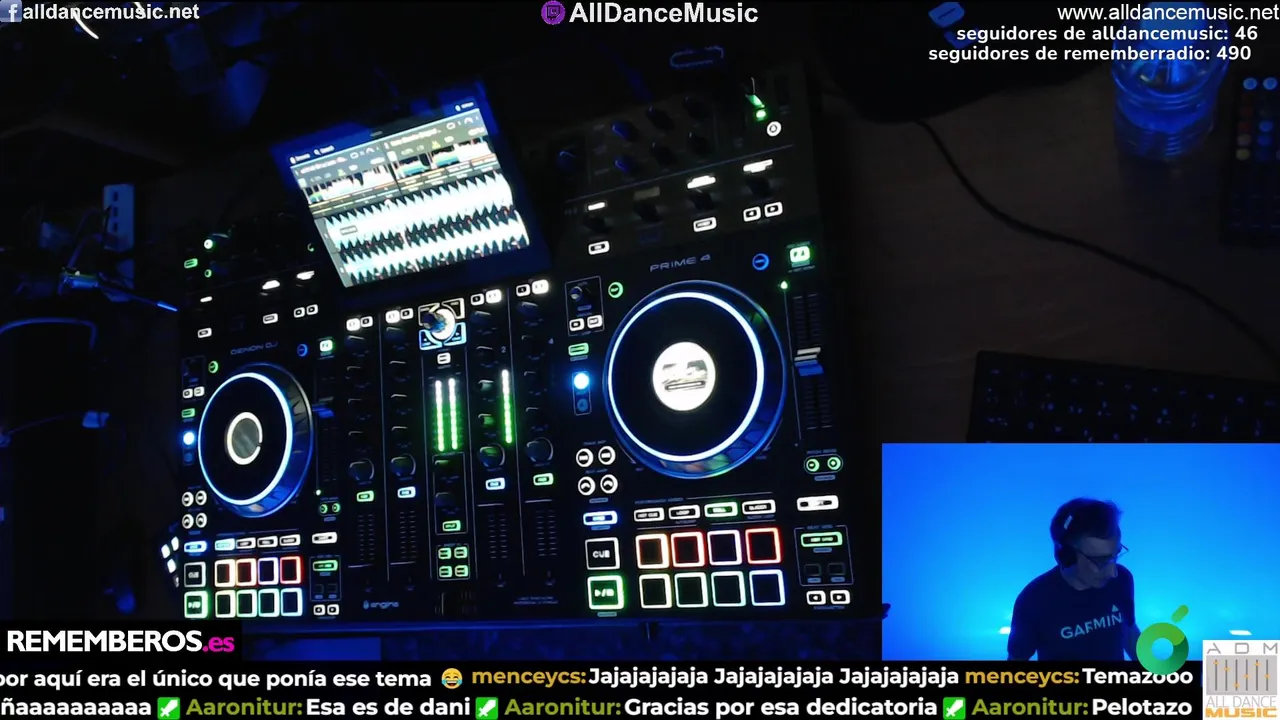
Task: Click the left jog wheel center
Action: (245, 439)
